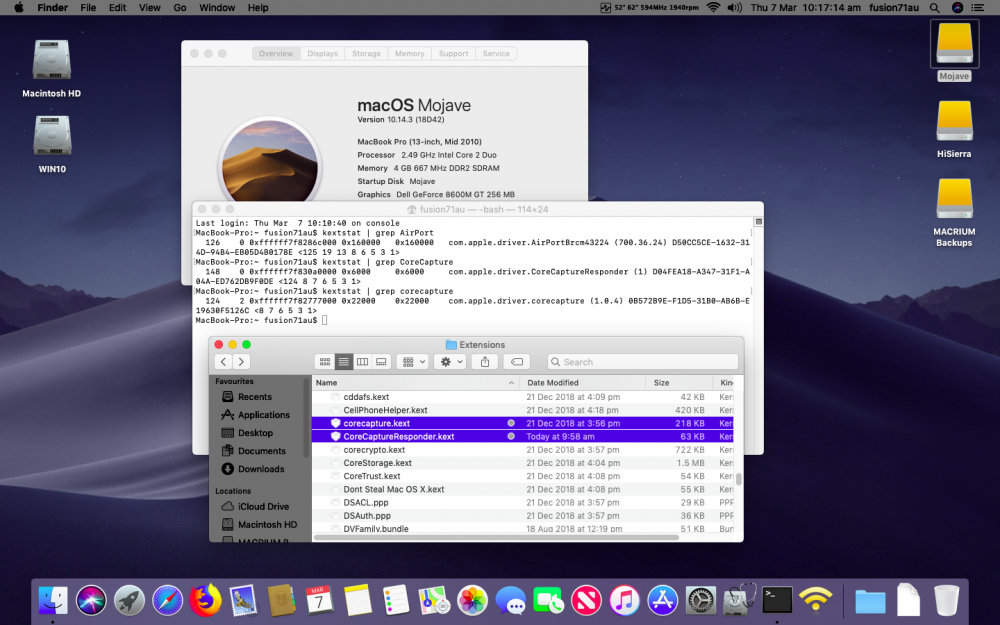Open Action gear dropdown in Finder toolbar
The image size is (1000, 625).
point(450,362)
